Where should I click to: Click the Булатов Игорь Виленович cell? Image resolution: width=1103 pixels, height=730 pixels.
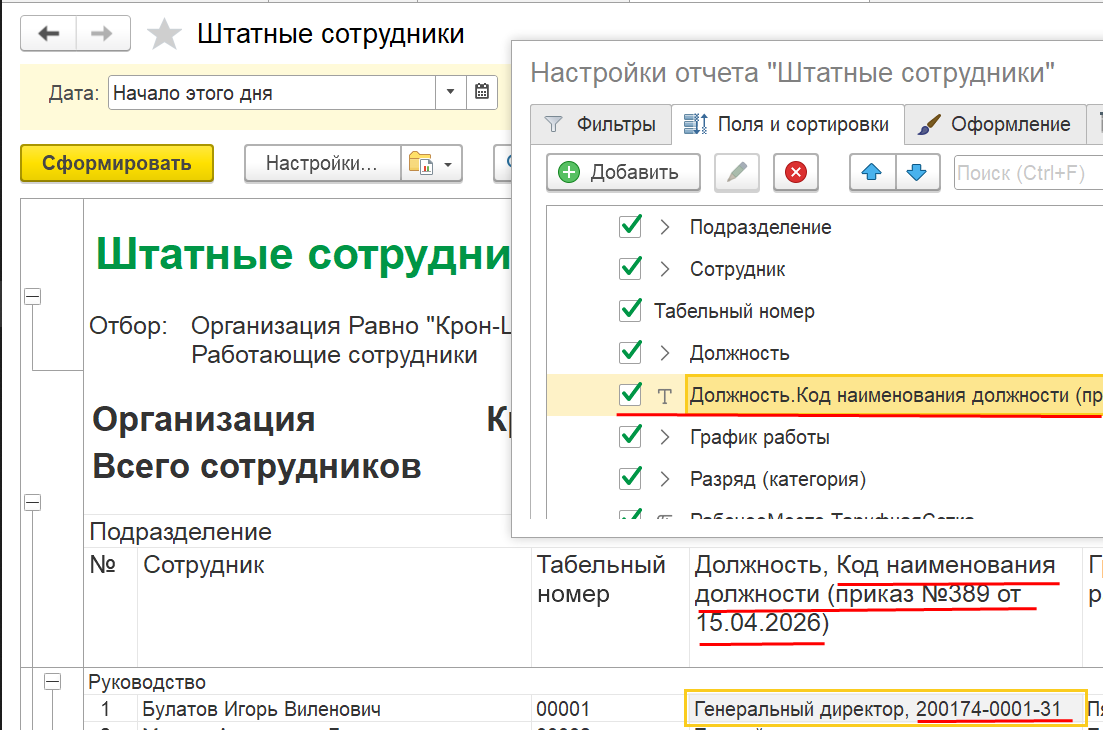pos(334,709)
